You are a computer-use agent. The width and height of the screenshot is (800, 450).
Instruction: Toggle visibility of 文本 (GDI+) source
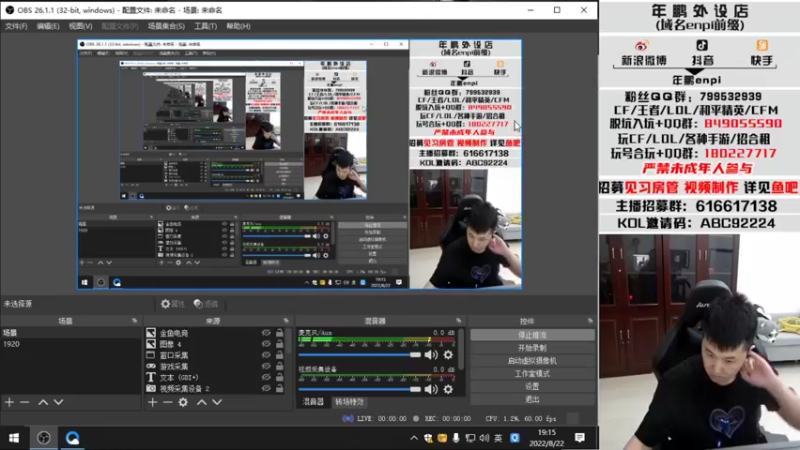pos(266,377)
